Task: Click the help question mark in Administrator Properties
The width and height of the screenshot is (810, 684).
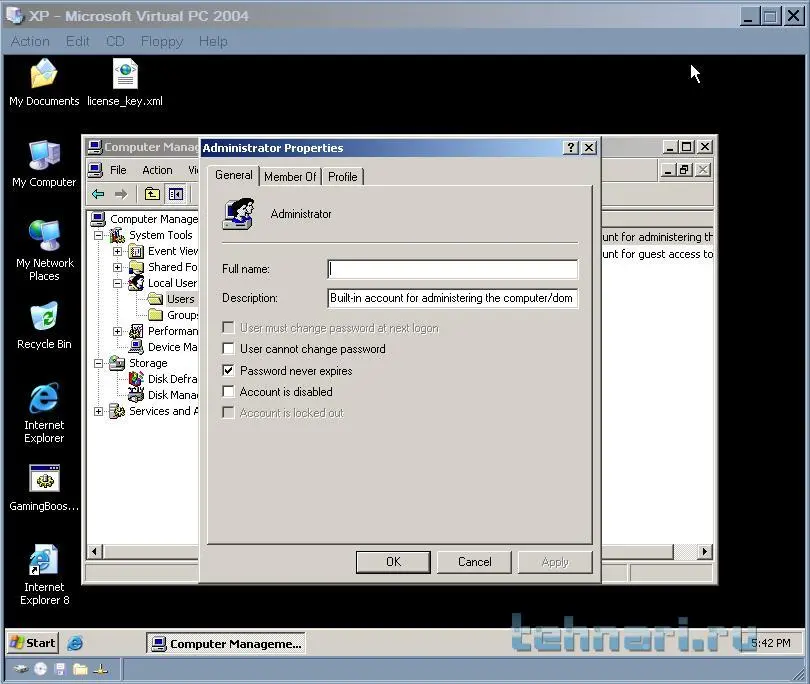Action: click(570, 148)
